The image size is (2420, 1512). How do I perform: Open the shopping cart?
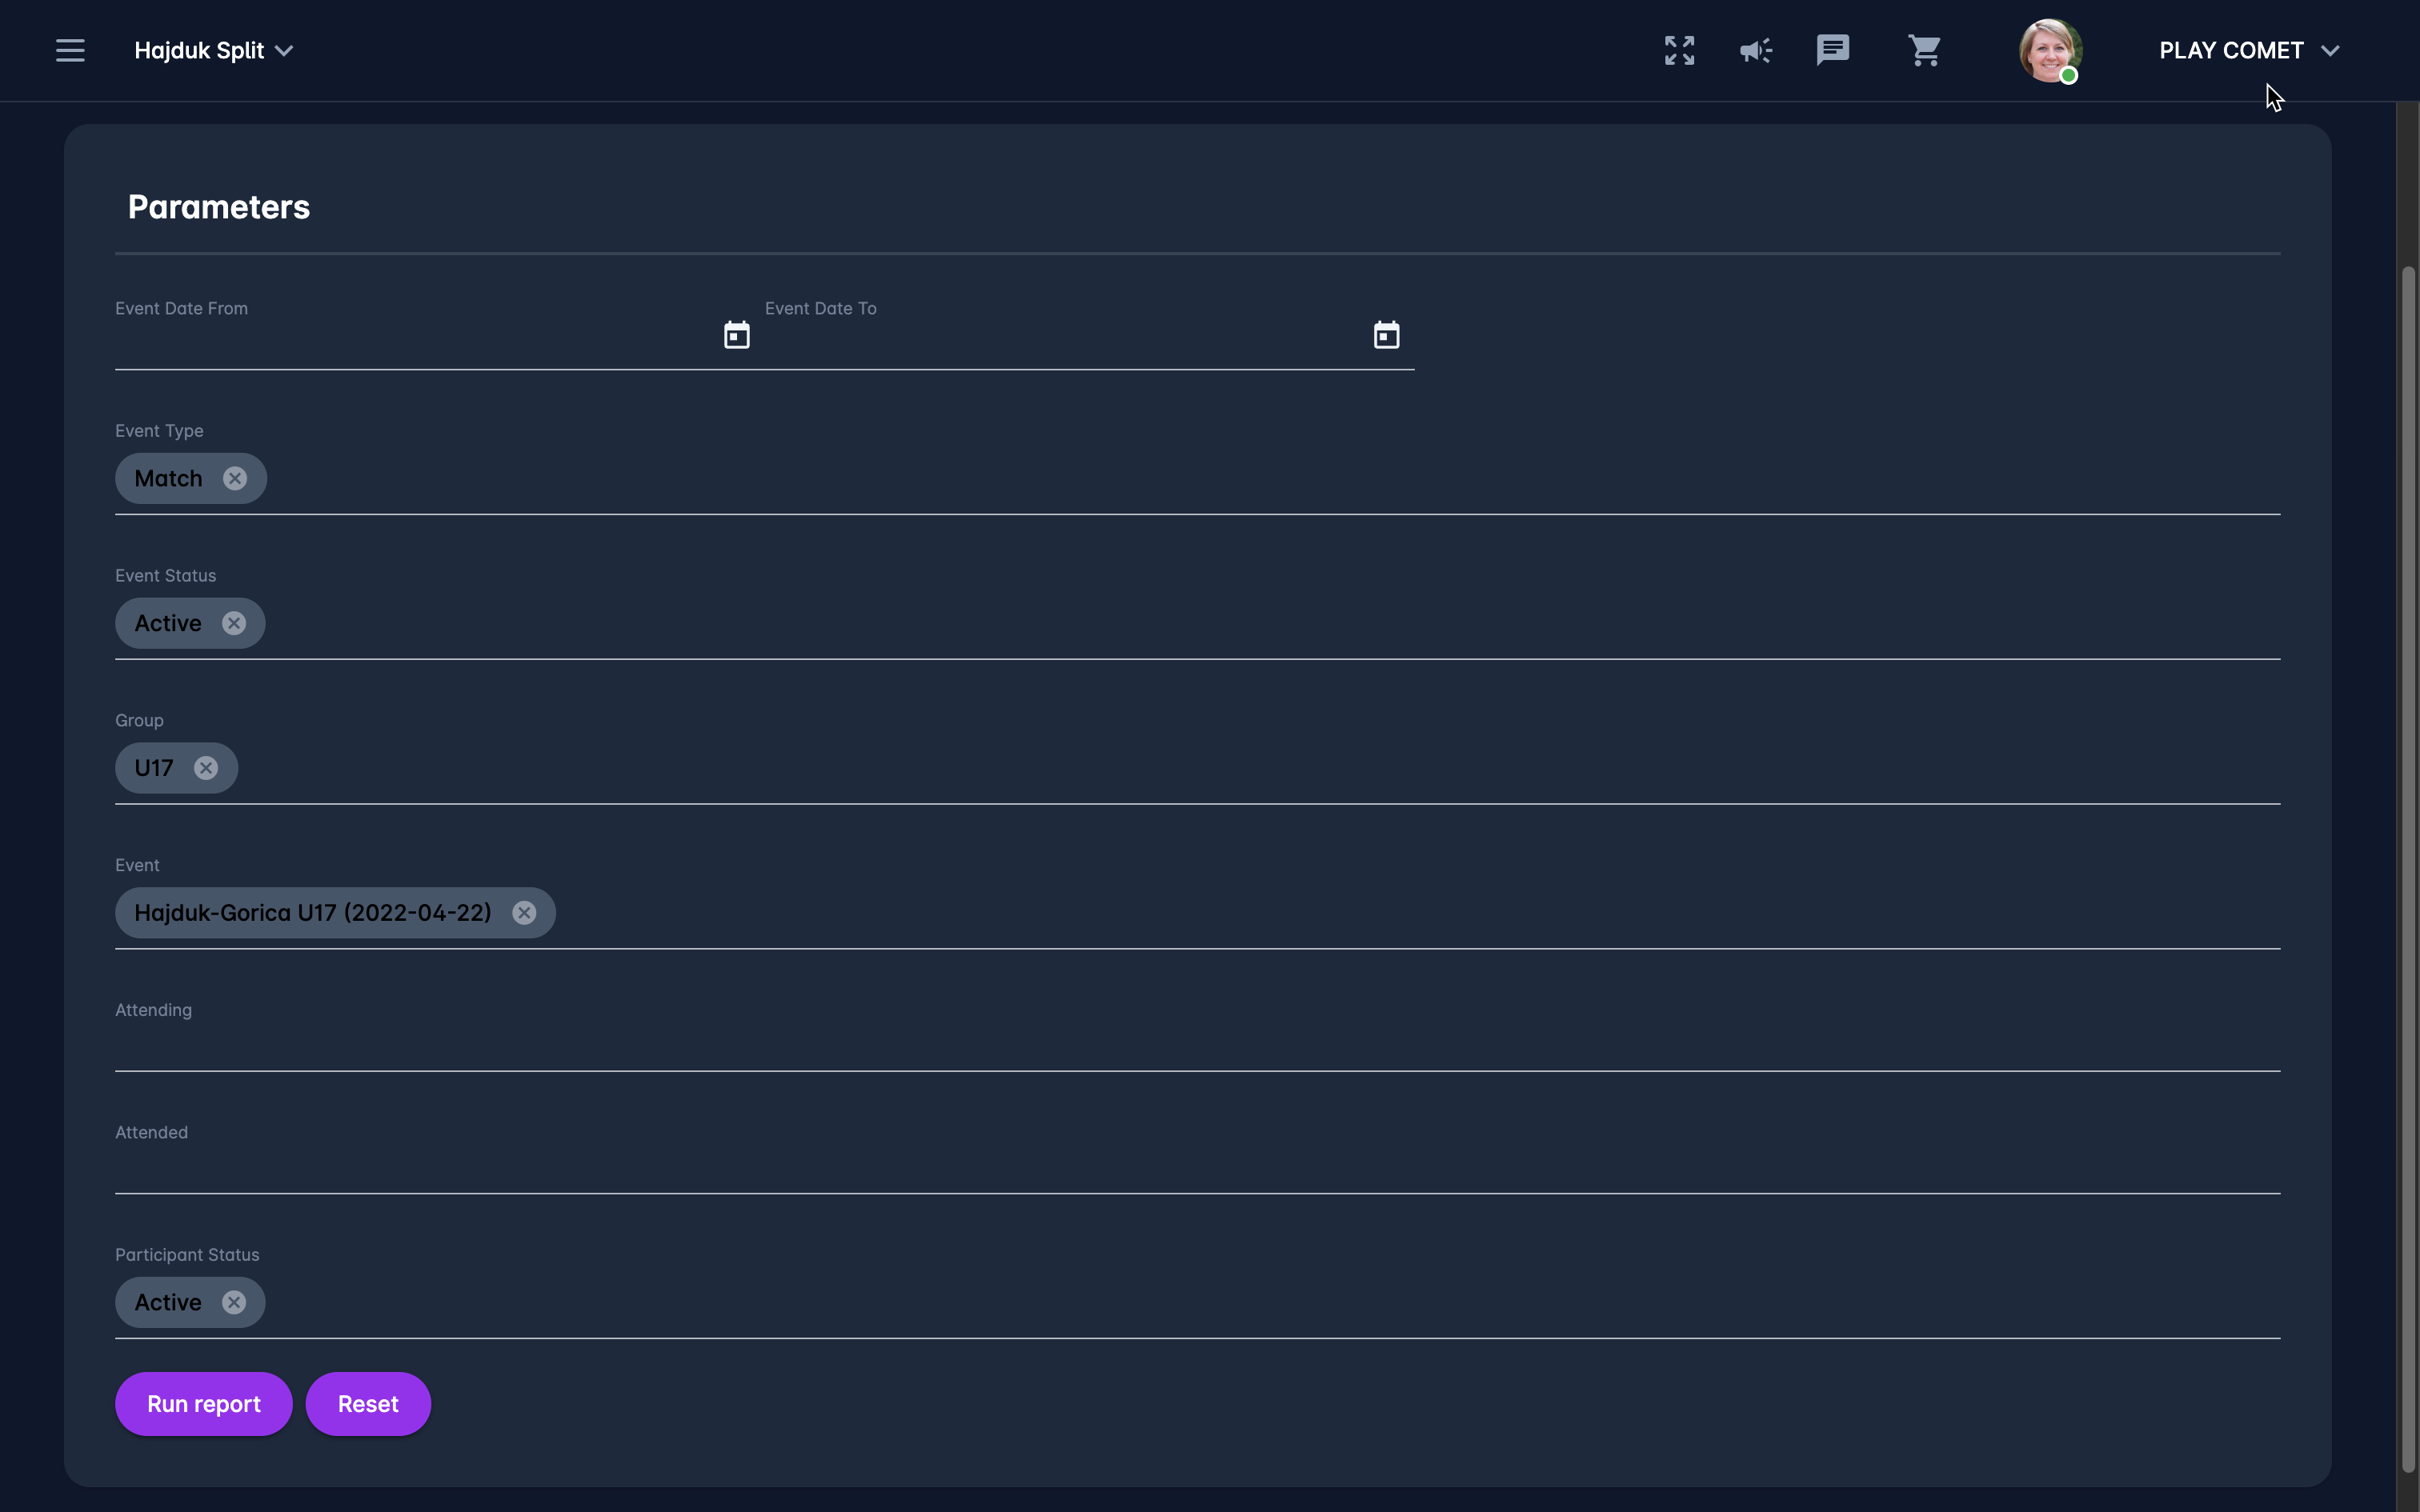(x=1924, y=50)
